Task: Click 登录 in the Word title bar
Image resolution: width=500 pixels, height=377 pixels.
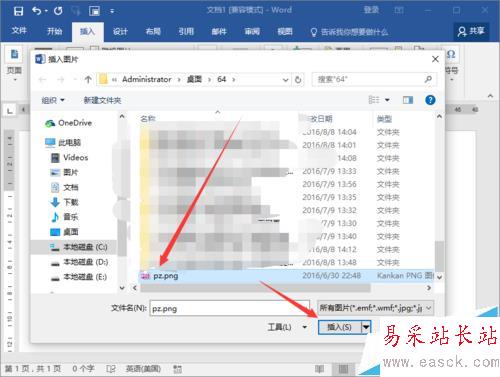Action: 371,10
